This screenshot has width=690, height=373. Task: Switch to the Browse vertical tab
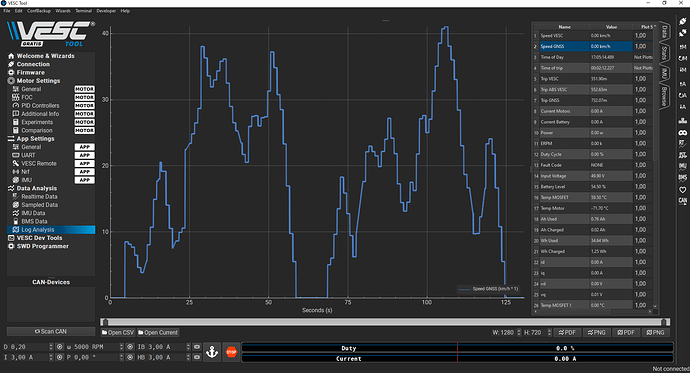click(664, 95)
